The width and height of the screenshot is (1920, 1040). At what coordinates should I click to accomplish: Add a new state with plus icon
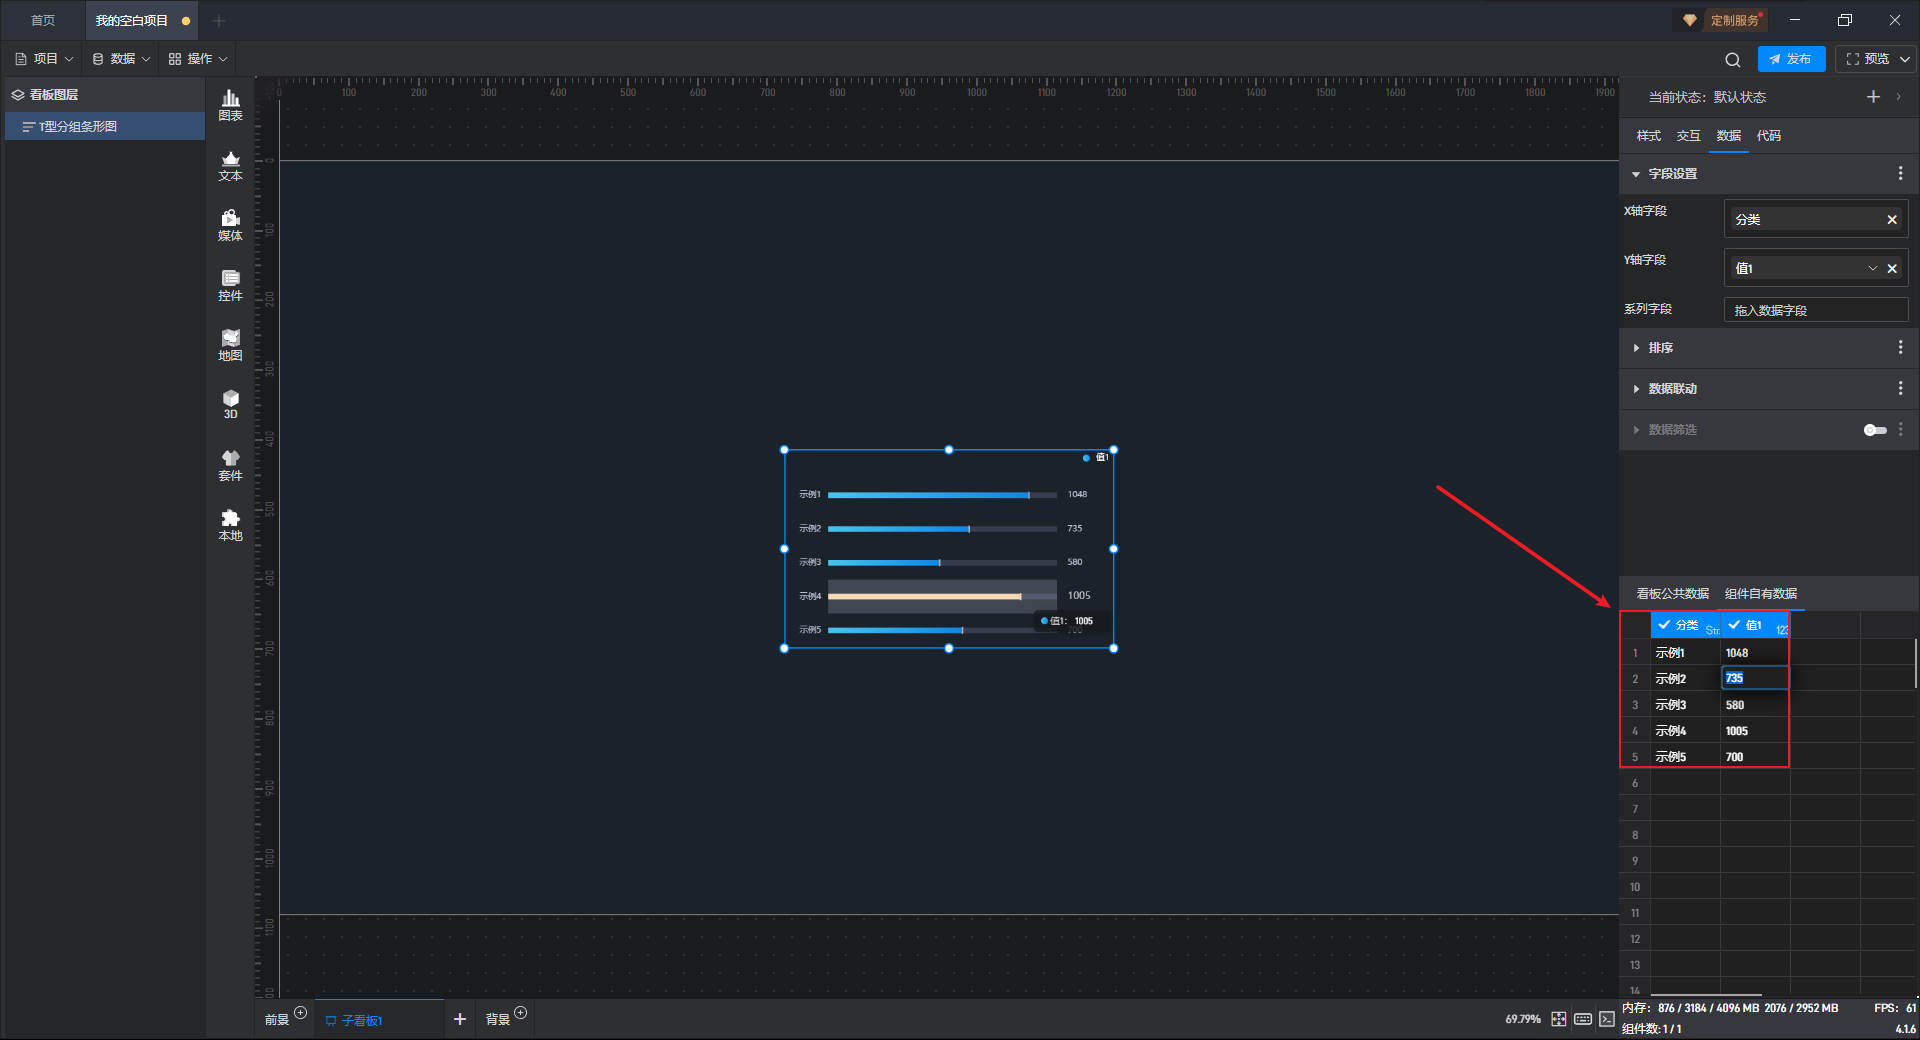[1873, 97]
